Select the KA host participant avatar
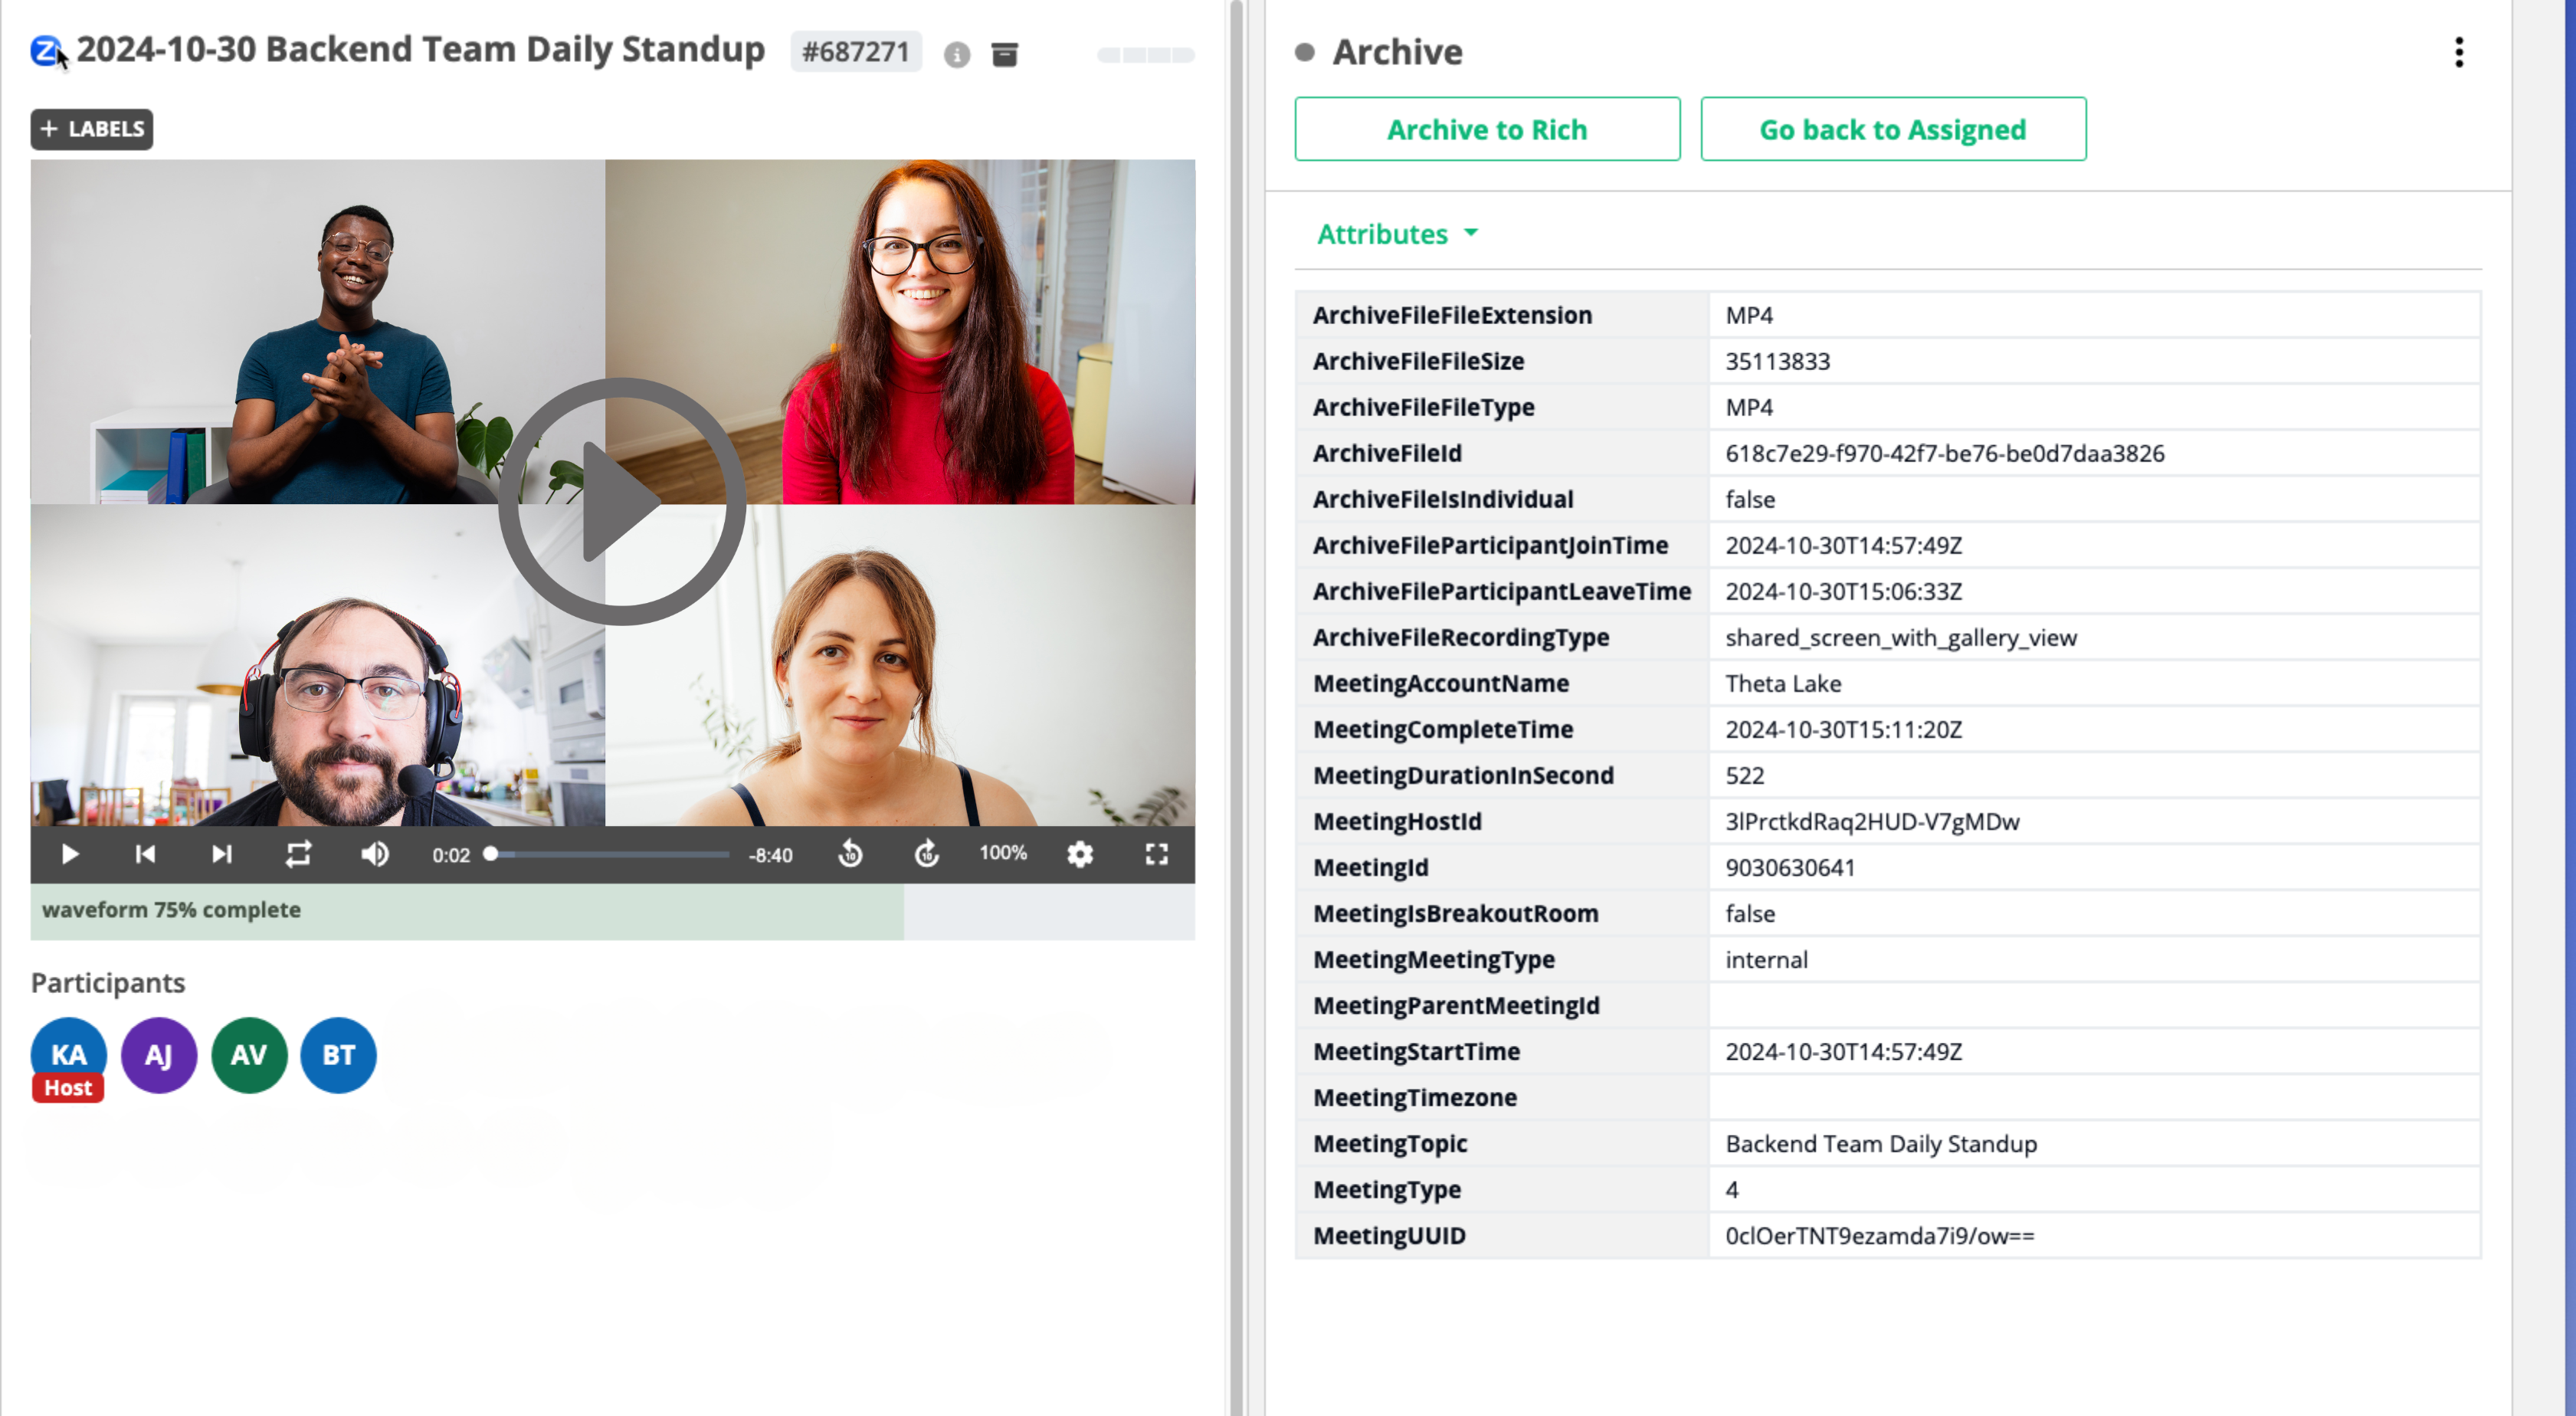Screen dimensions: 2576x1416 (68, 1055)
